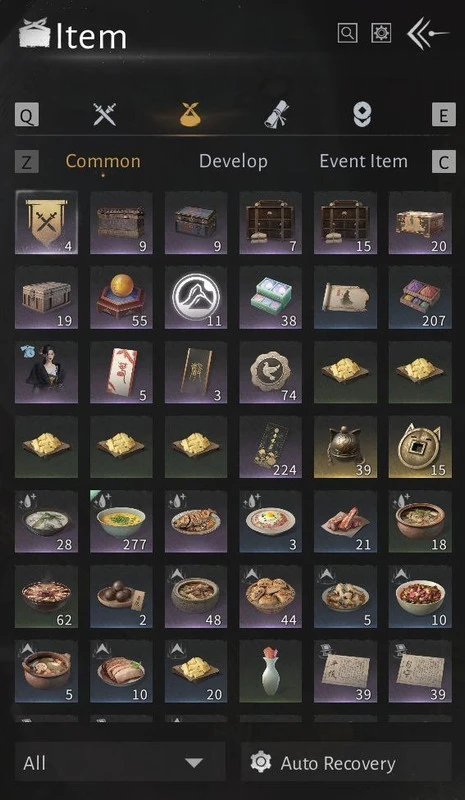Viewport: 465px width, 800px height.
Task: Select the mountain emblem token with count 11
Action: tap(196, 297)
